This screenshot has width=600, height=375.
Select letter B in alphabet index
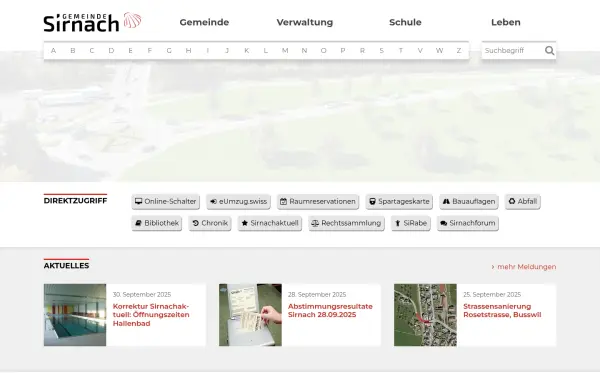click(73, 51)
